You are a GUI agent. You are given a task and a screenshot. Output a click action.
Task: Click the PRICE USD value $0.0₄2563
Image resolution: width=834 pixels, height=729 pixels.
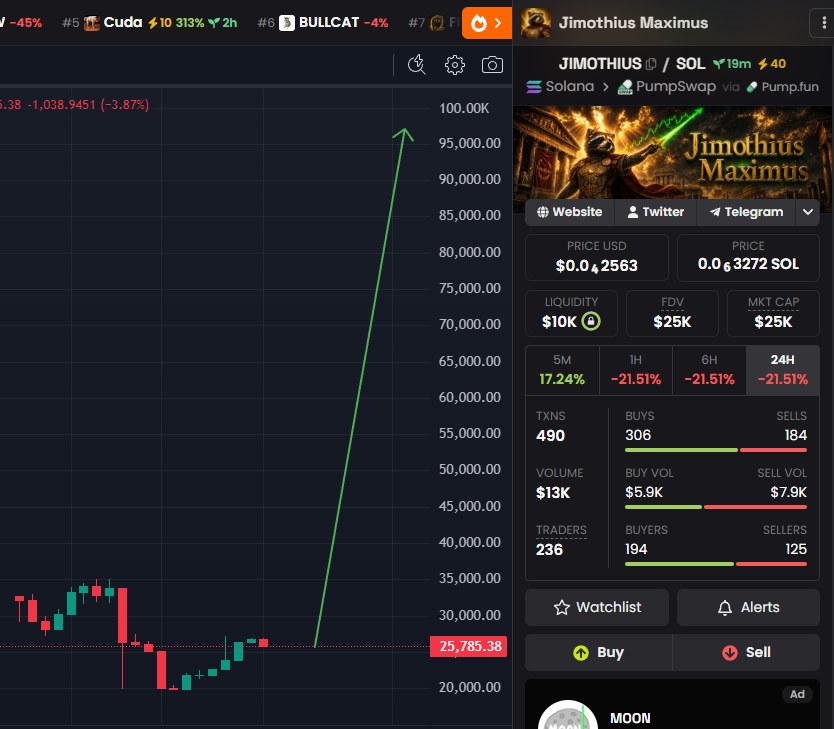click(x=596, y=266)
